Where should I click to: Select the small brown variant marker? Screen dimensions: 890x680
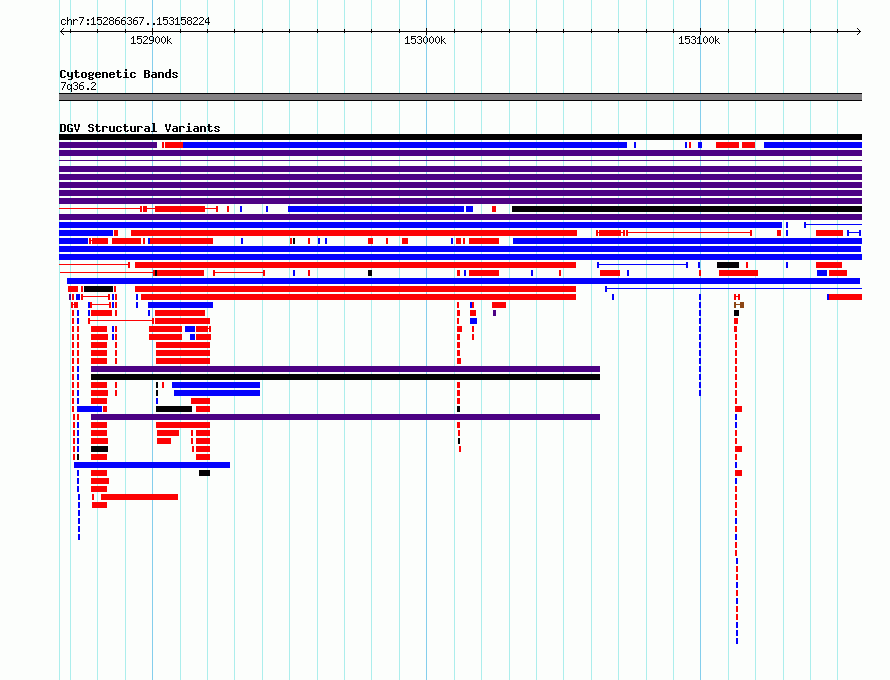pyautogui.click(x=739, y=305)
